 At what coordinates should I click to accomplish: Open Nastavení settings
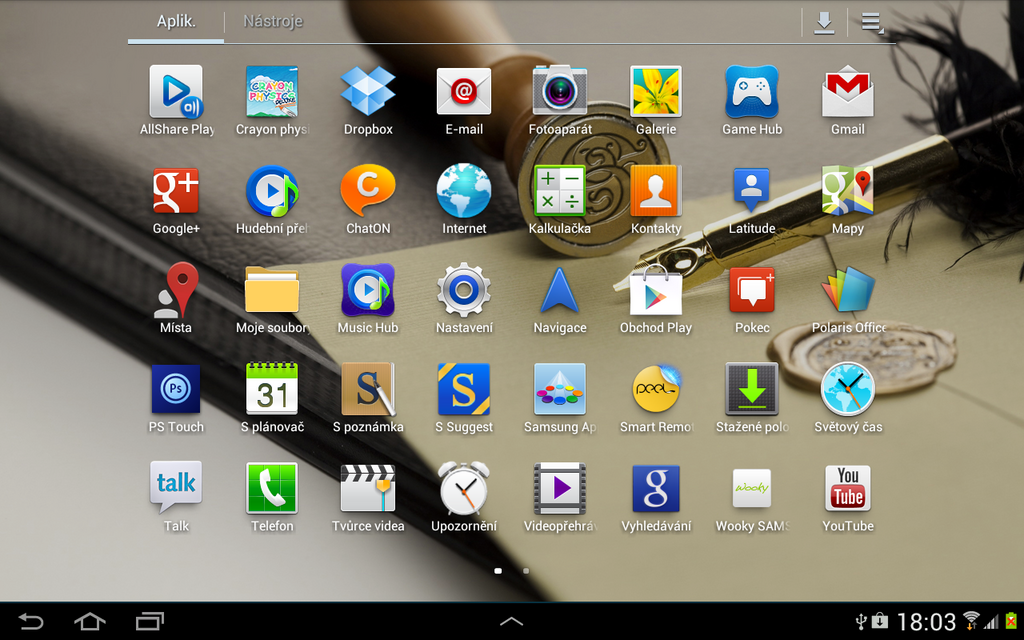click(x=464, y=290)
